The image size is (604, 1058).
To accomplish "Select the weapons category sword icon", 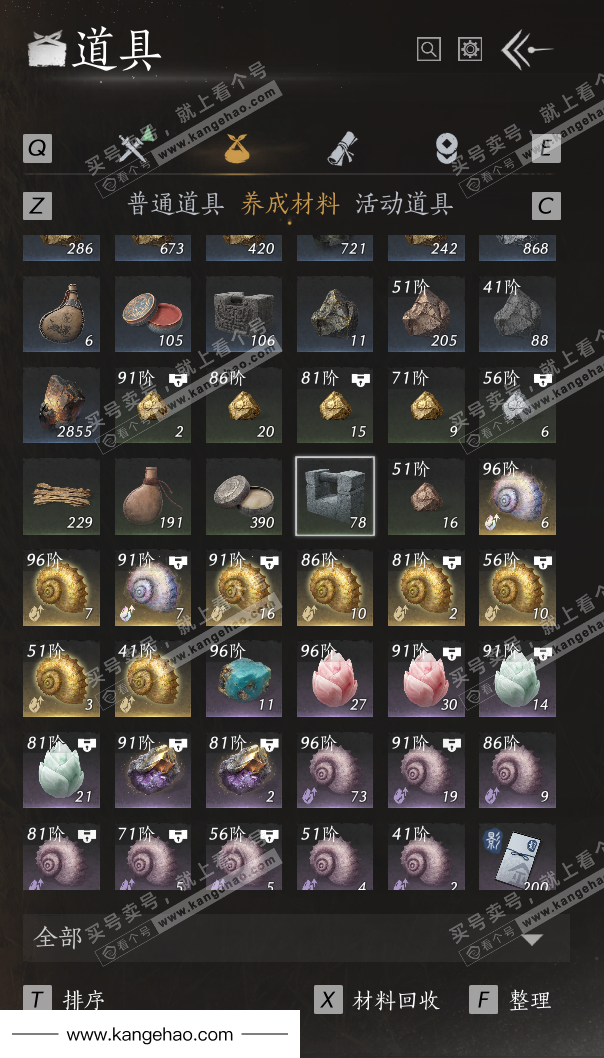I will [135, 146].
